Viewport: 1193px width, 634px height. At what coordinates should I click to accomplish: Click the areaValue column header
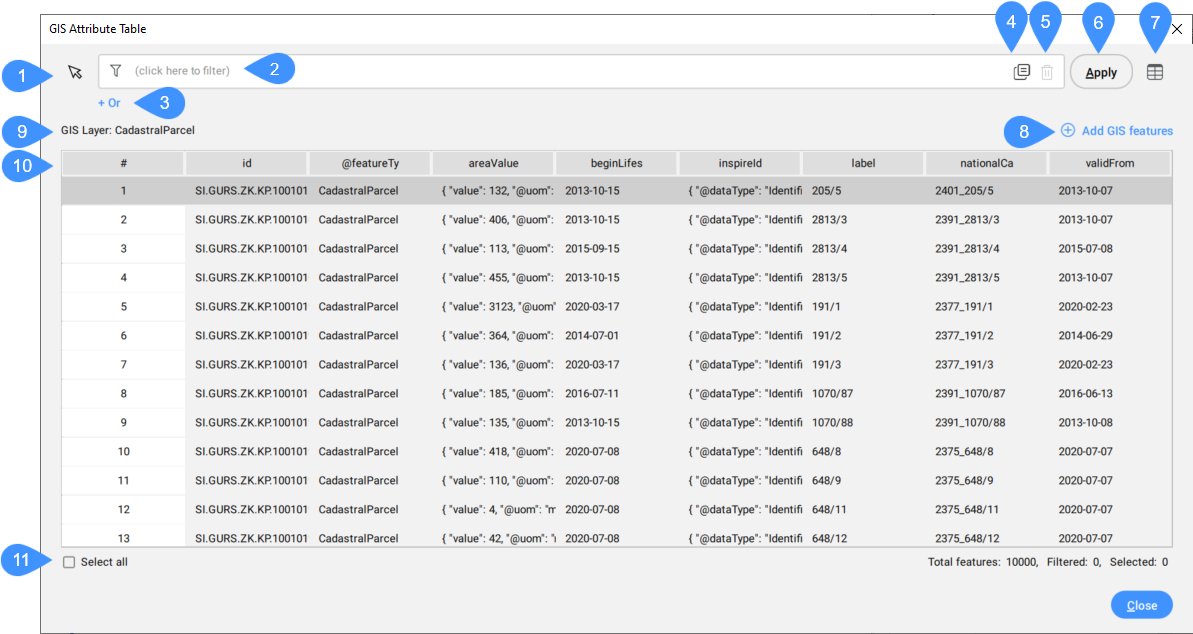[493, 163]
